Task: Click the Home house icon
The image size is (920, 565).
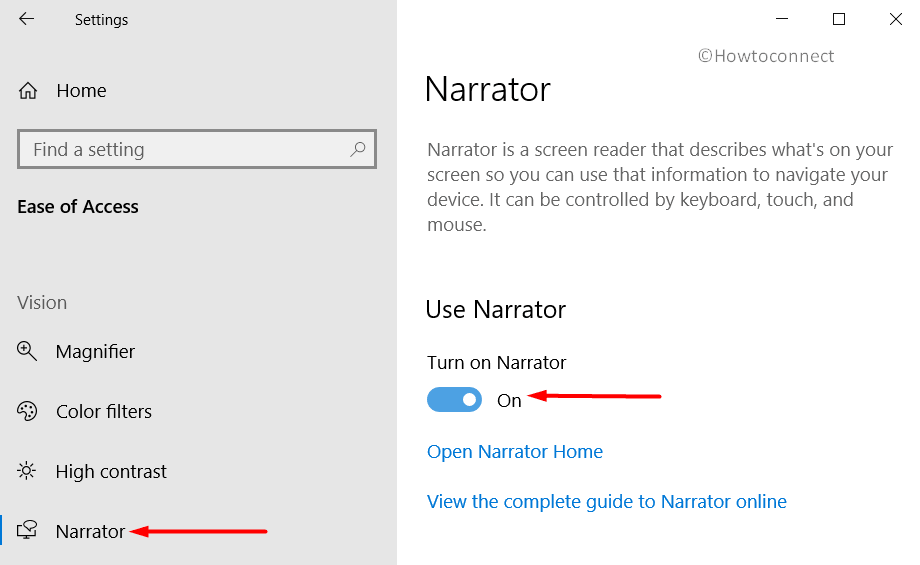Action: tap(28, 91)
